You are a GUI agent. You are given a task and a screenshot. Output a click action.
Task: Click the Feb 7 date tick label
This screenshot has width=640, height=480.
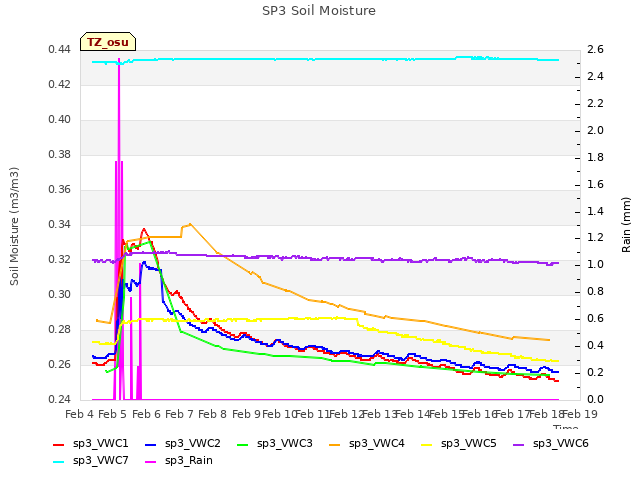[179, 414]
